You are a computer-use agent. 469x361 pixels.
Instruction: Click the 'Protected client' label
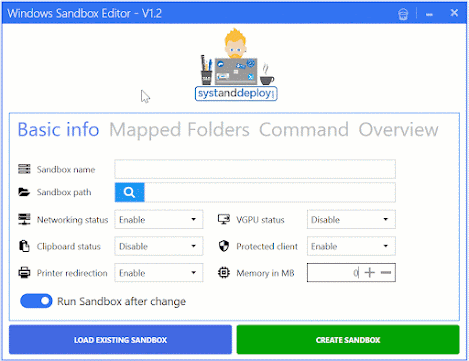267,246
